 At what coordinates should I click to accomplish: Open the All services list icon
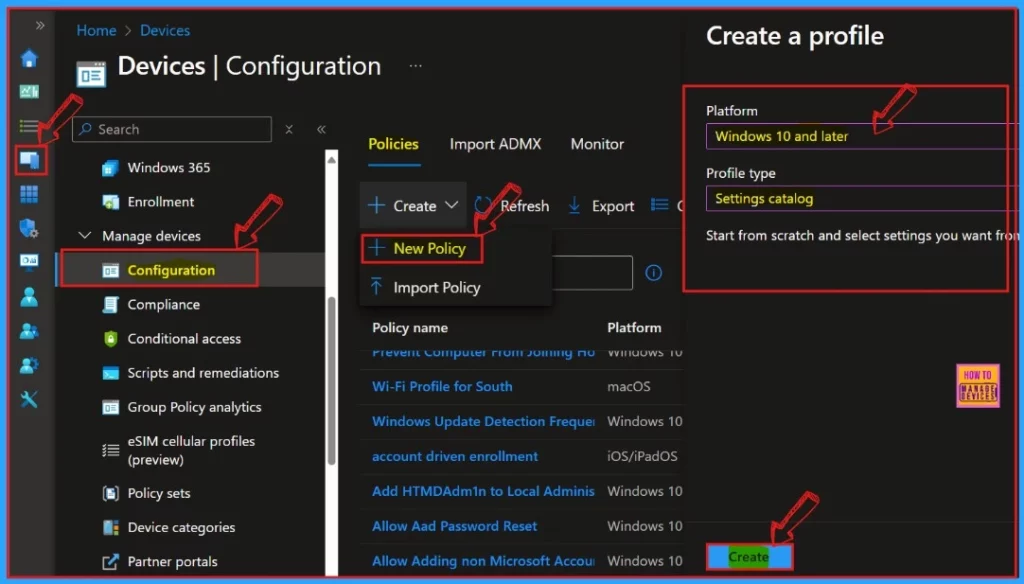29,125
